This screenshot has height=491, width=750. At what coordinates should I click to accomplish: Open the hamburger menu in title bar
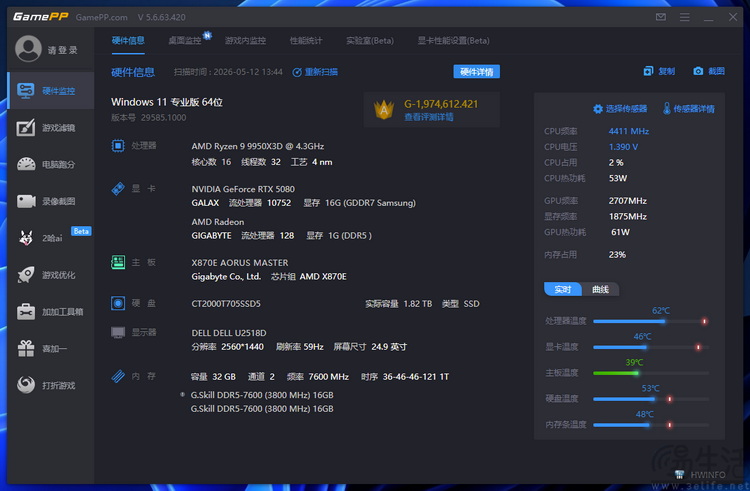(x=684, y=17)
